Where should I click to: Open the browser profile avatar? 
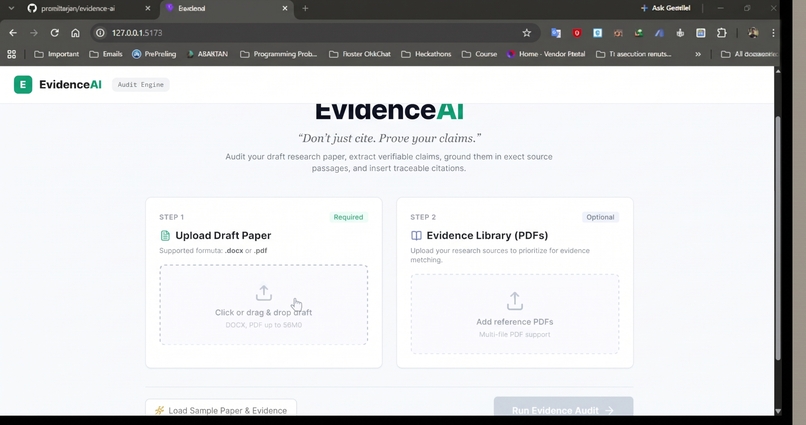(753, 33)
